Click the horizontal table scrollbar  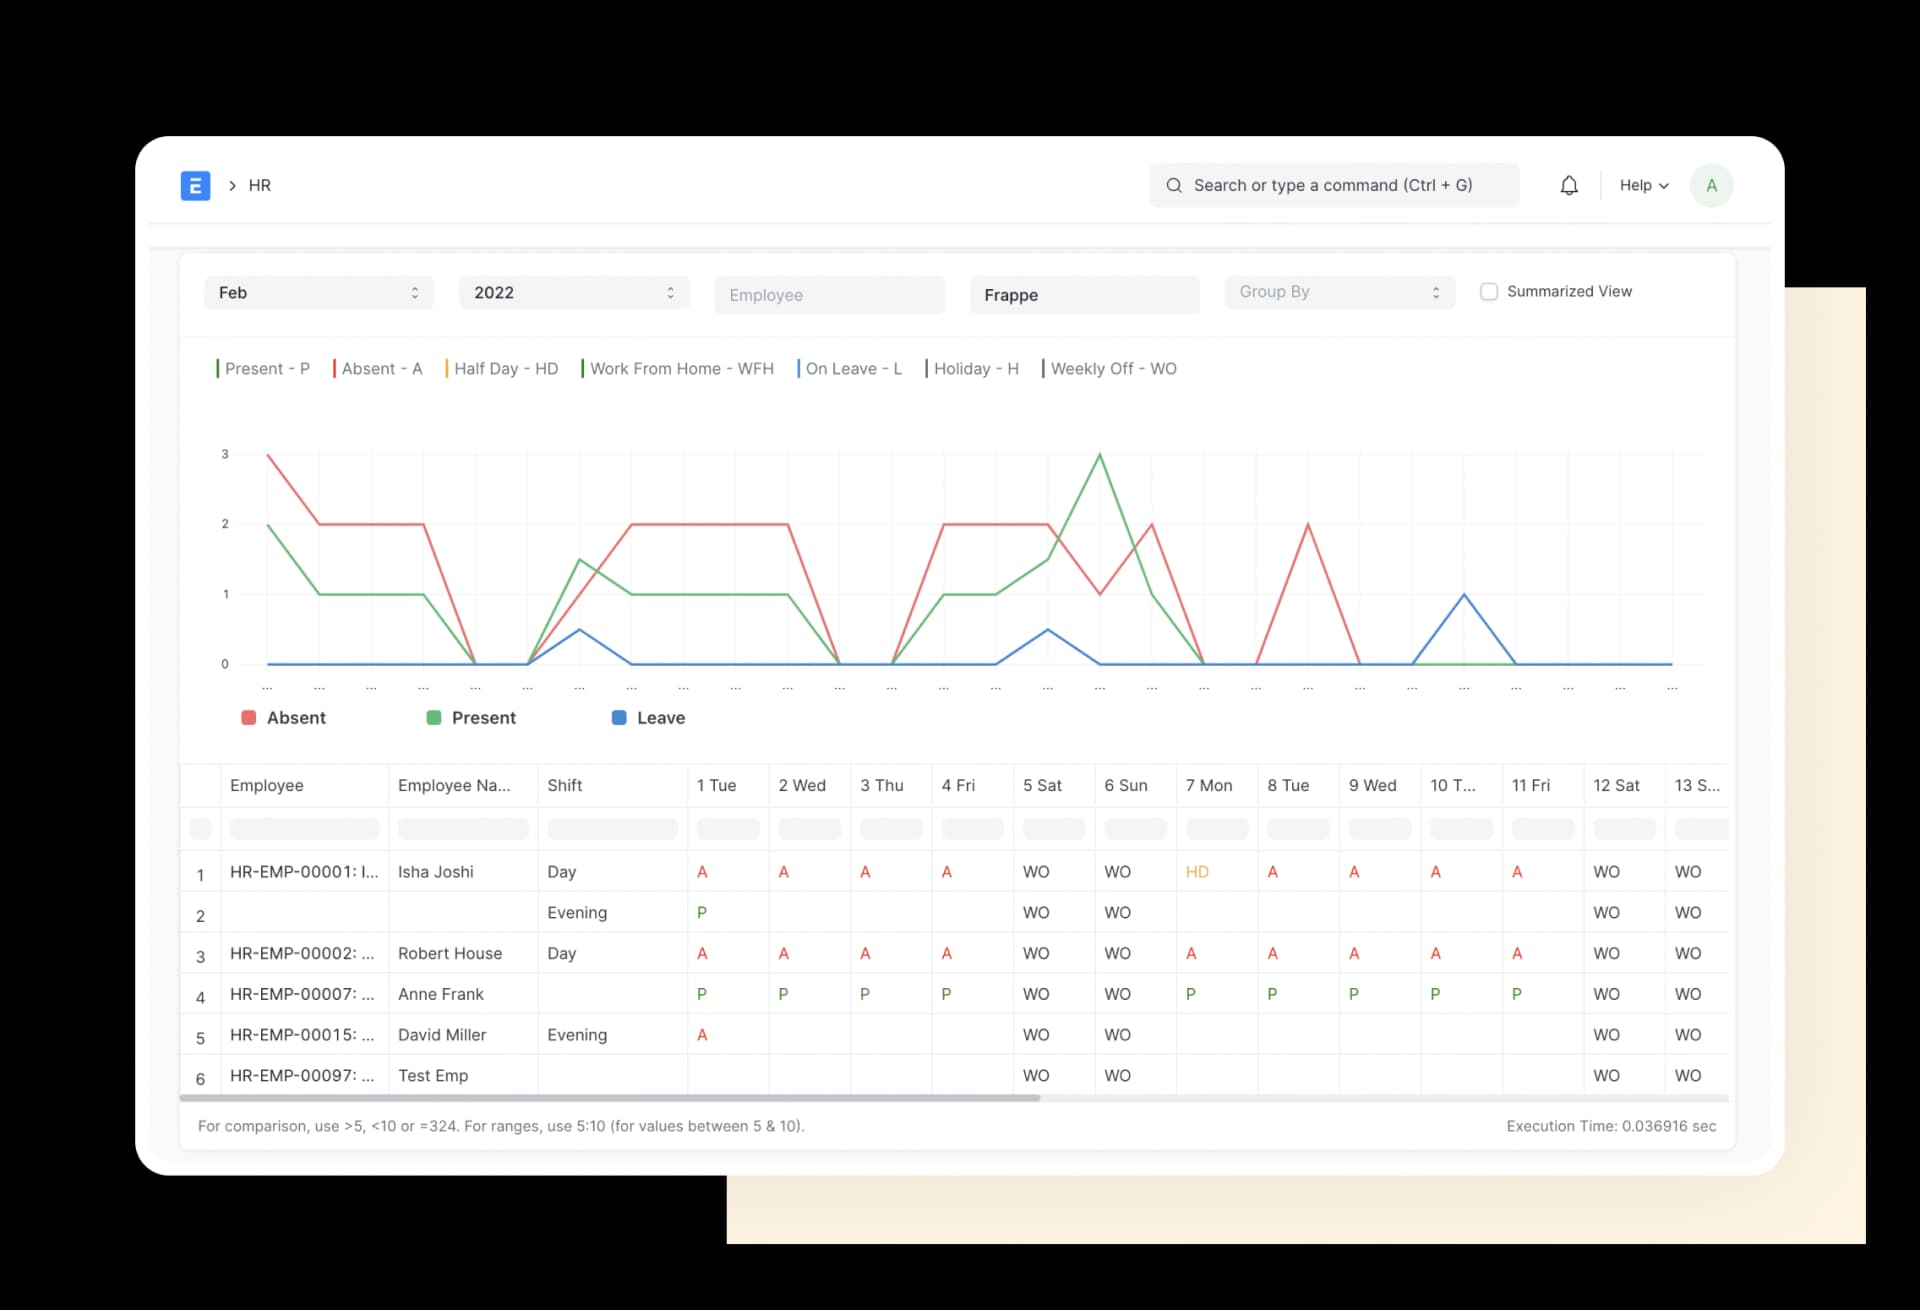pyautogui.click(x=610, y=1098)
